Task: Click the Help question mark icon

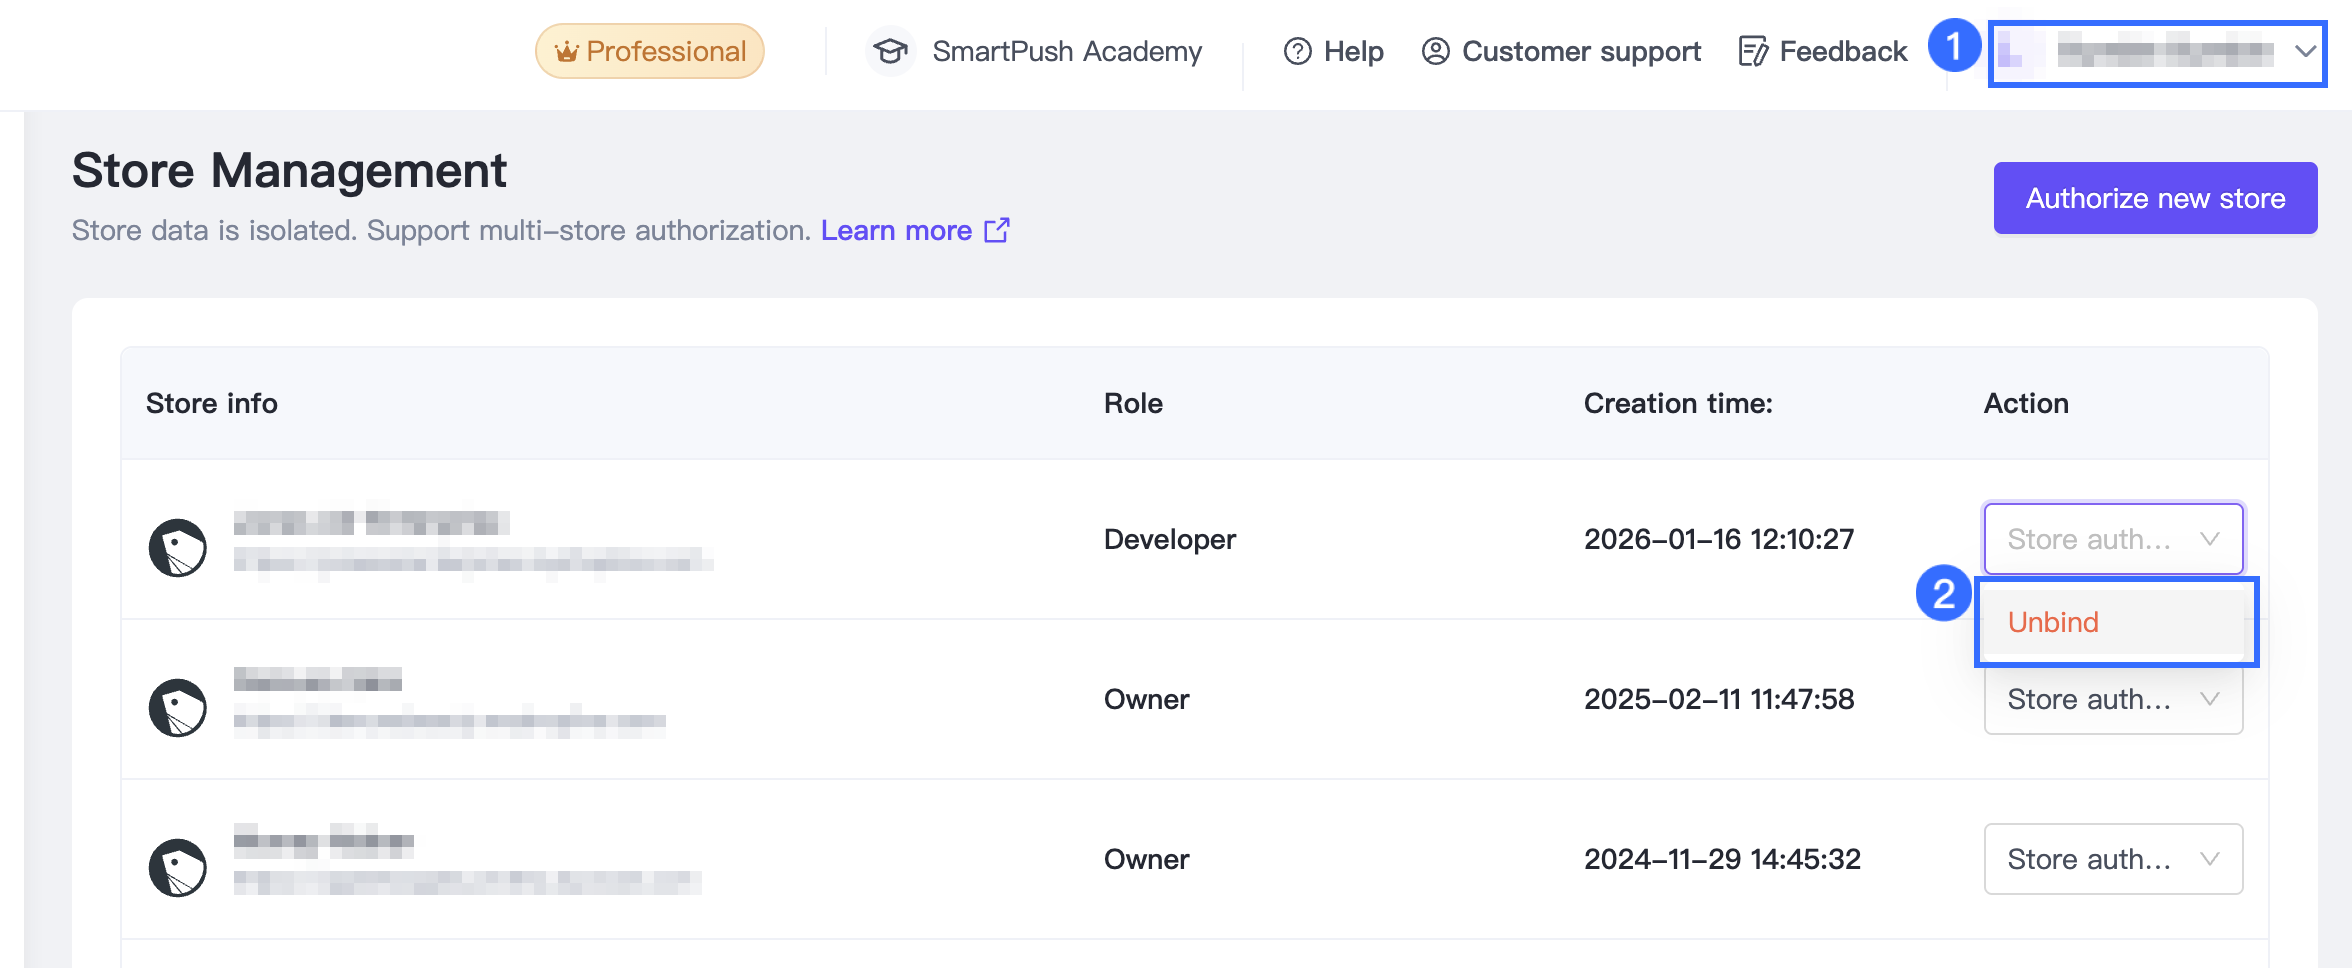Action: click(x=1297, y=51)
